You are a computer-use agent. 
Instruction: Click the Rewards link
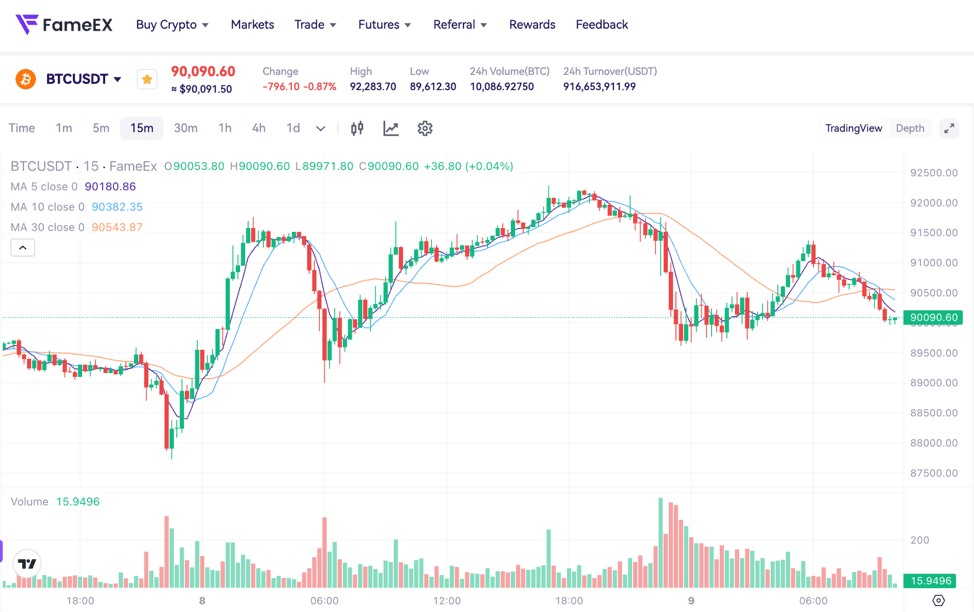[x=532, y=24]
